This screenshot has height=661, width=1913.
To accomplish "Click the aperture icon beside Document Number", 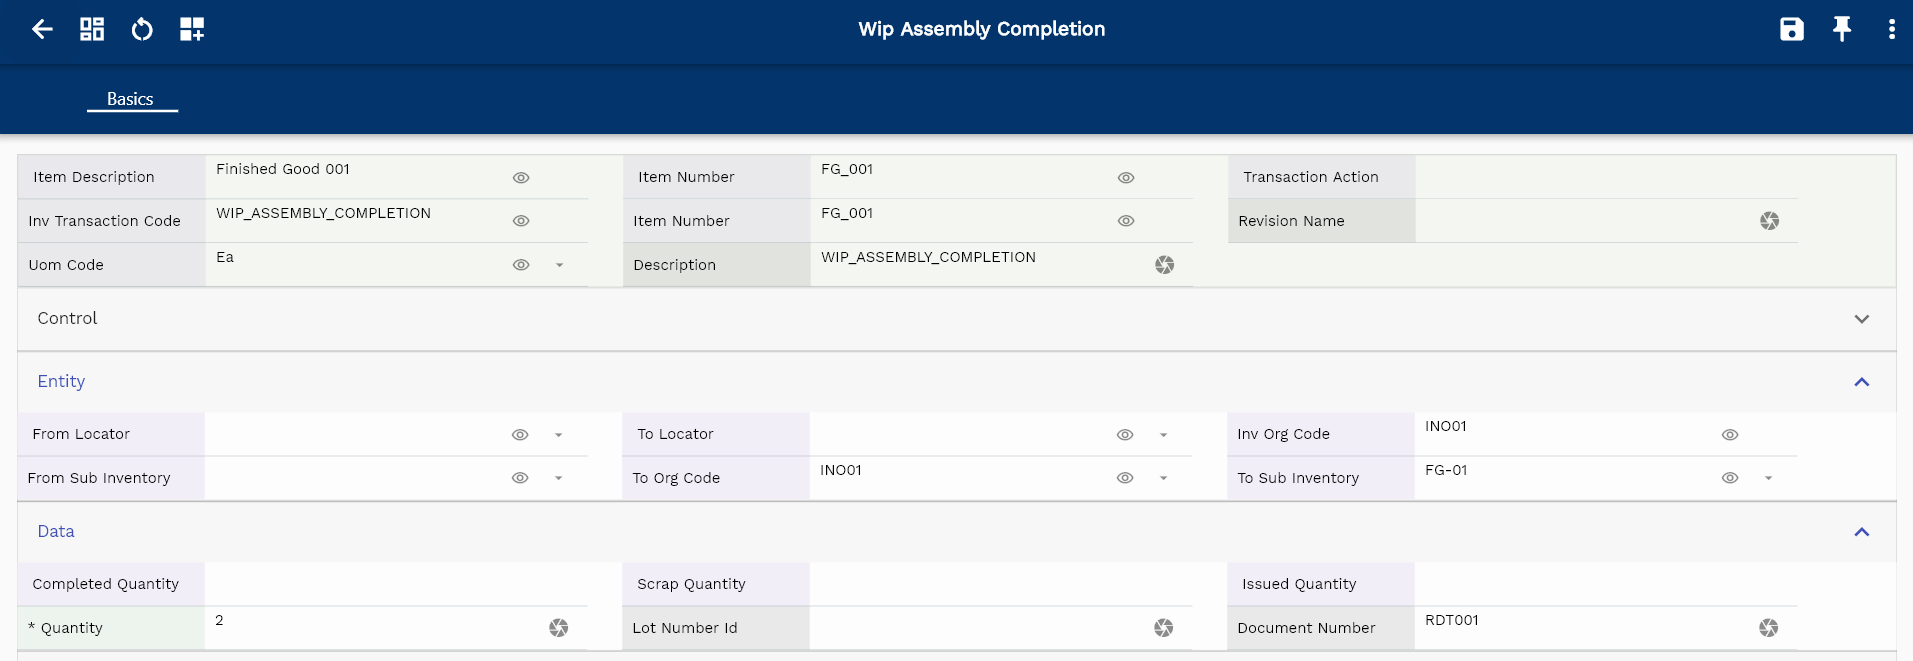I will (1768, 628).
